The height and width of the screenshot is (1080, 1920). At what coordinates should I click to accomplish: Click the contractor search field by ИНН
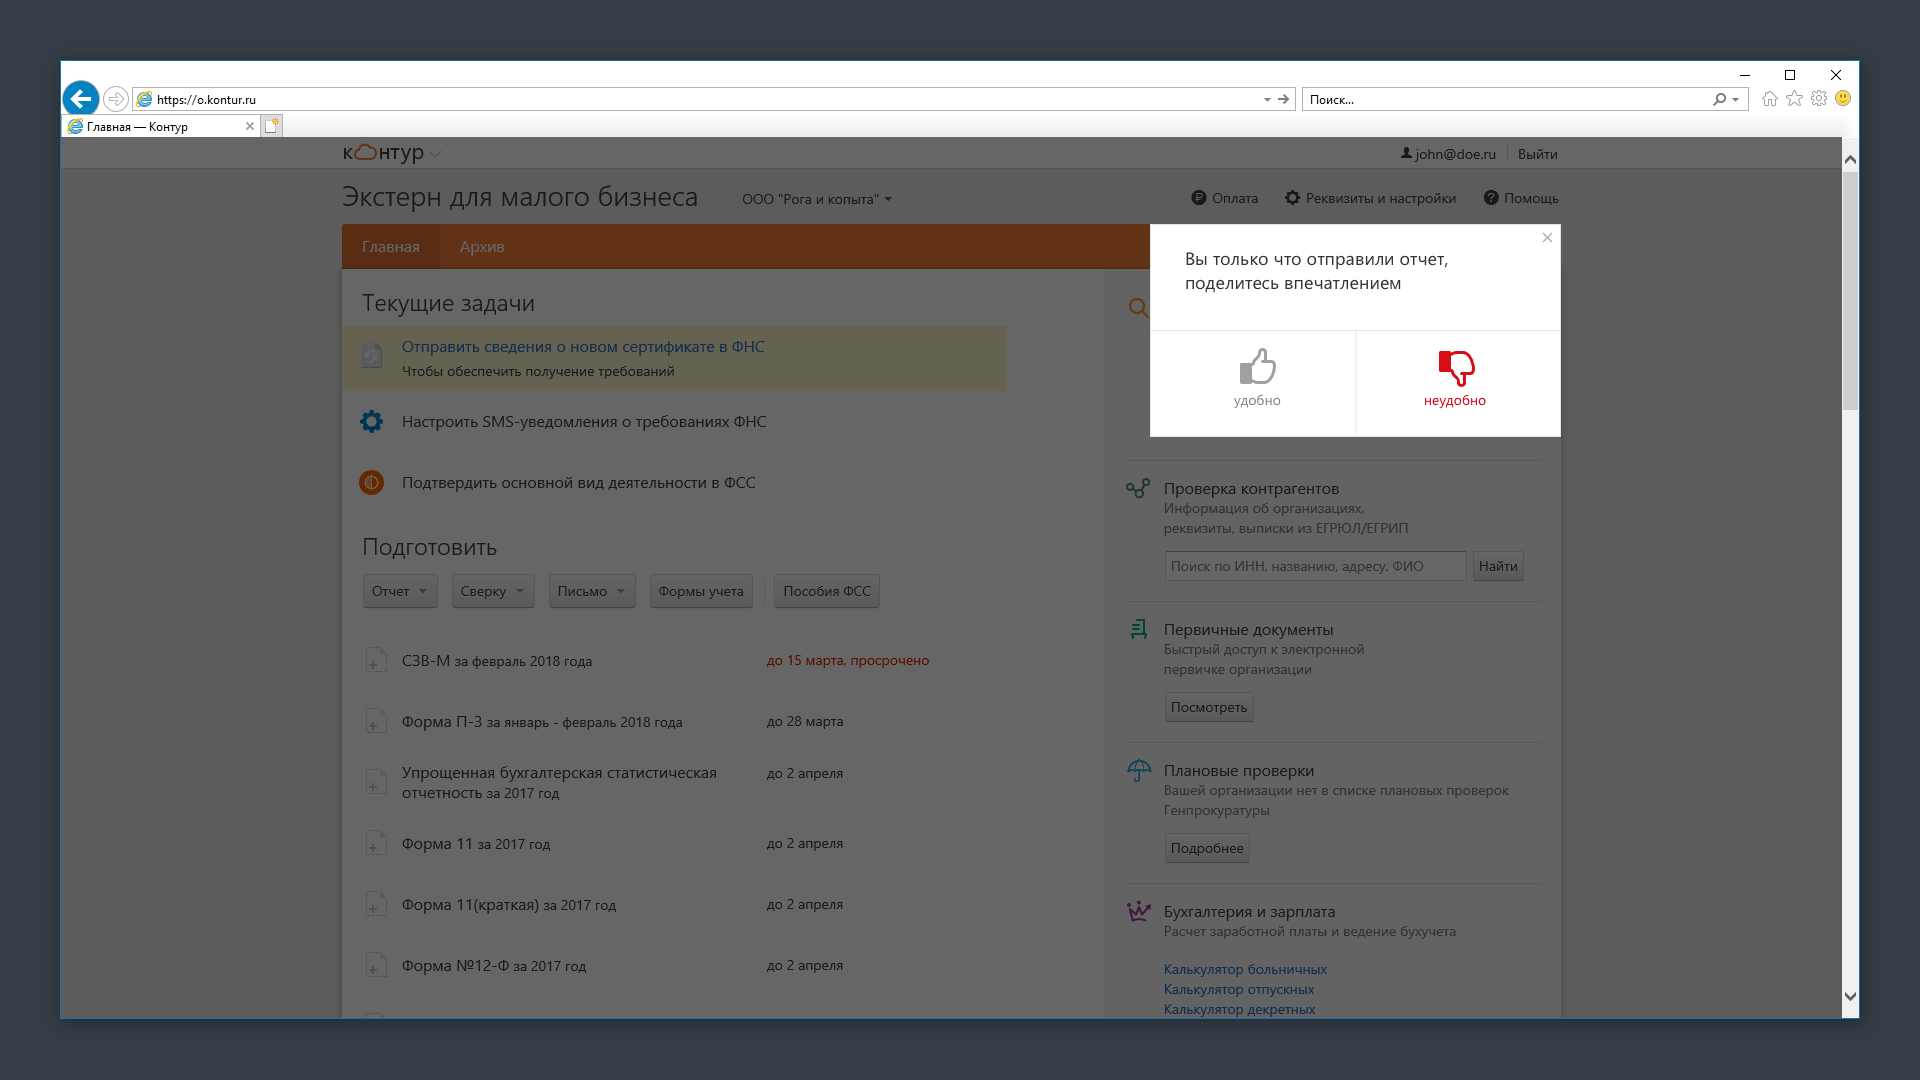1314,566
